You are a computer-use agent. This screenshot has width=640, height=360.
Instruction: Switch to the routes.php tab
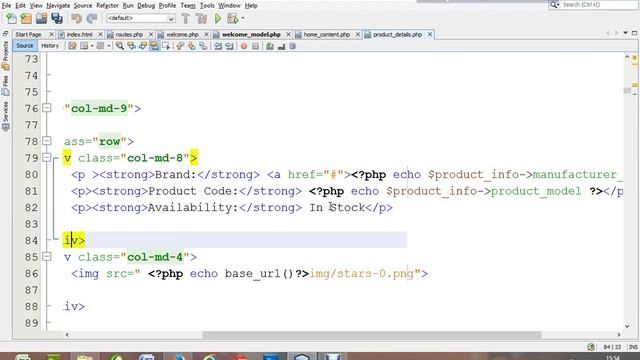pyautogui.click(x=129, y=35)
